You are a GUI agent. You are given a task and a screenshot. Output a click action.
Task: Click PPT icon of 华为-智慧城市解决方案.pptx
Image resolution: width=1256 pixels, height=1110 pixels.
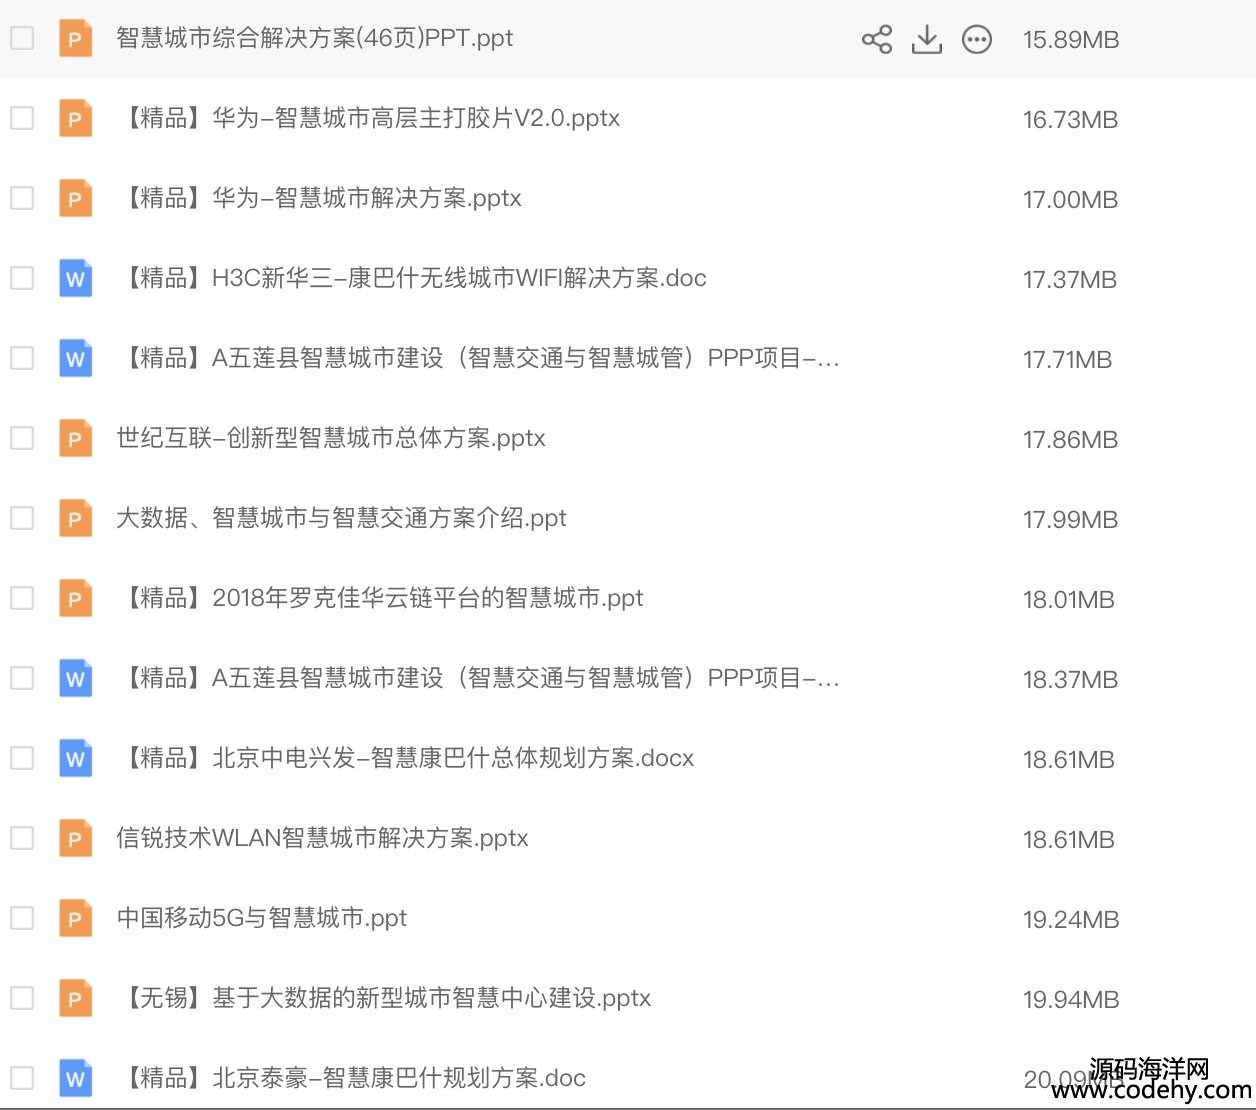point(75,199)
